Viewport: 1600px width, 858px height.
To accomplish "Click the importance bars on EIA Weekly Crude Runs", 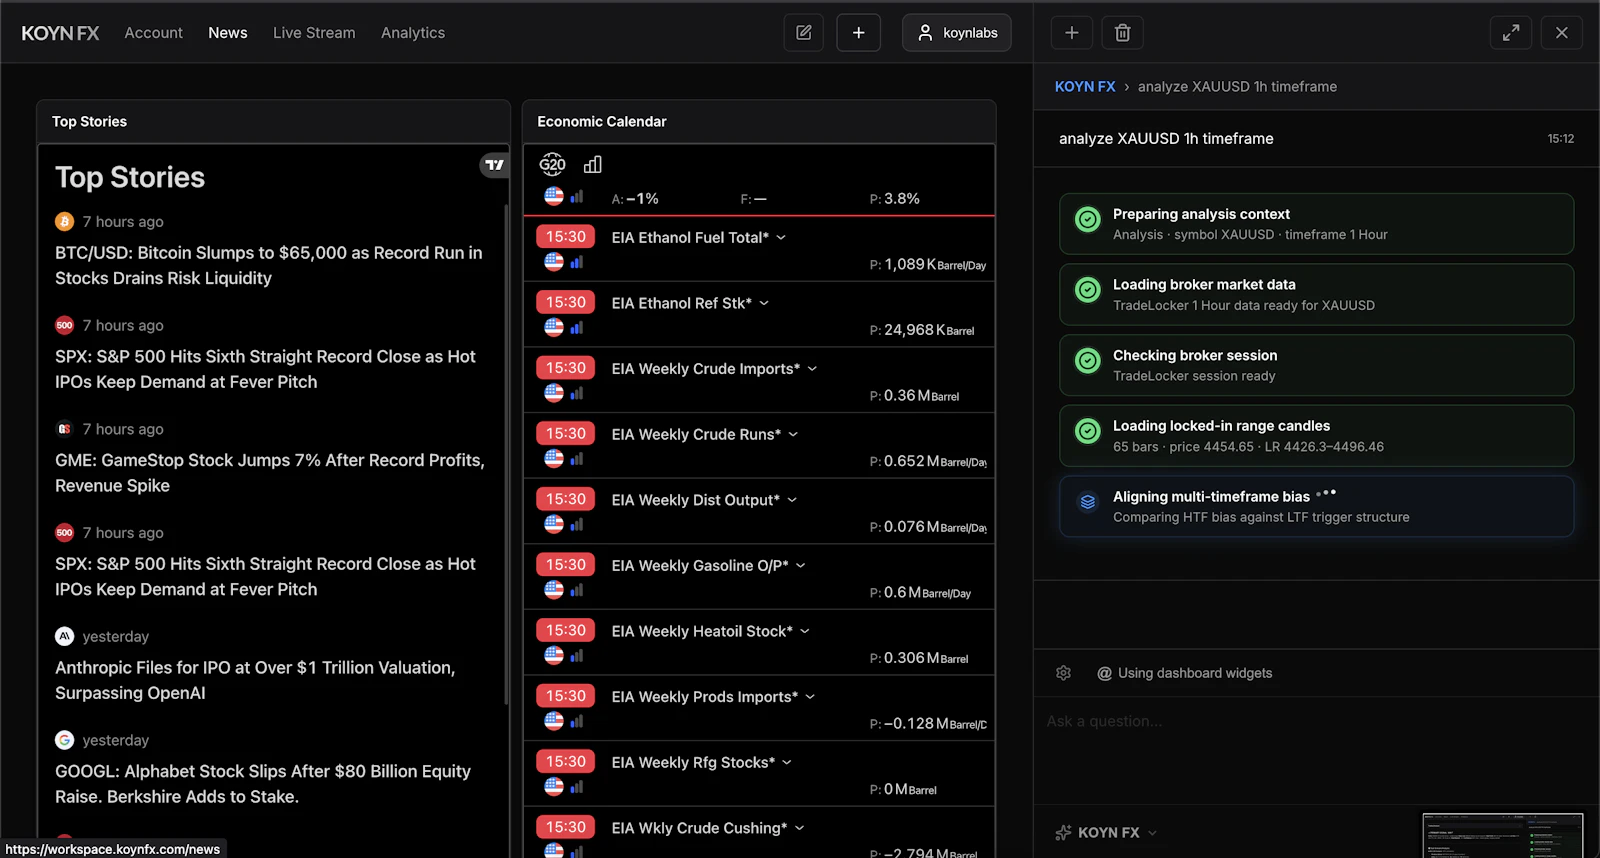I will [x=577, y=459].
